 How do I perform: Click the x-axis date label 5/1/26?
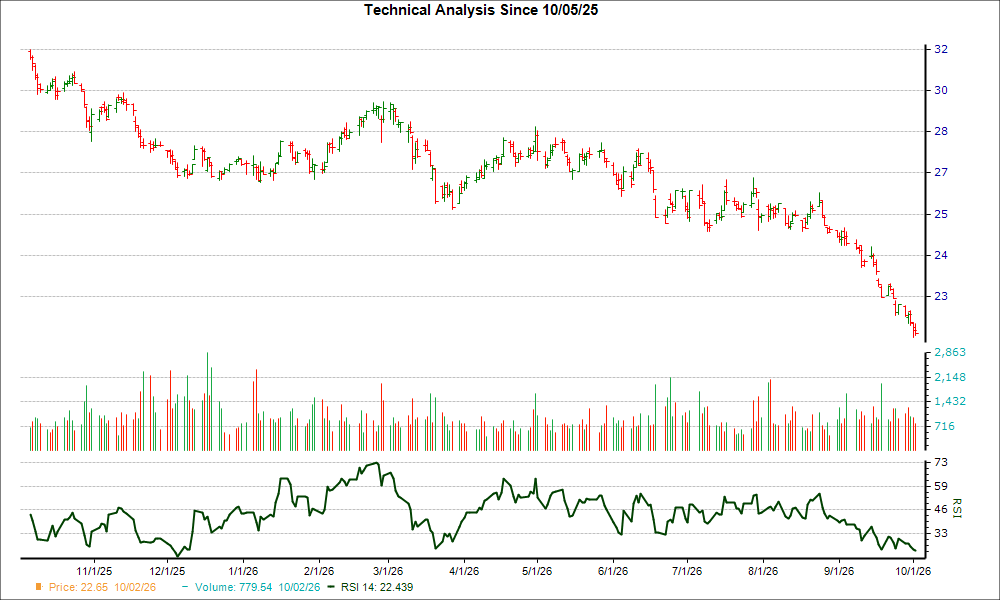coord(537,571)
